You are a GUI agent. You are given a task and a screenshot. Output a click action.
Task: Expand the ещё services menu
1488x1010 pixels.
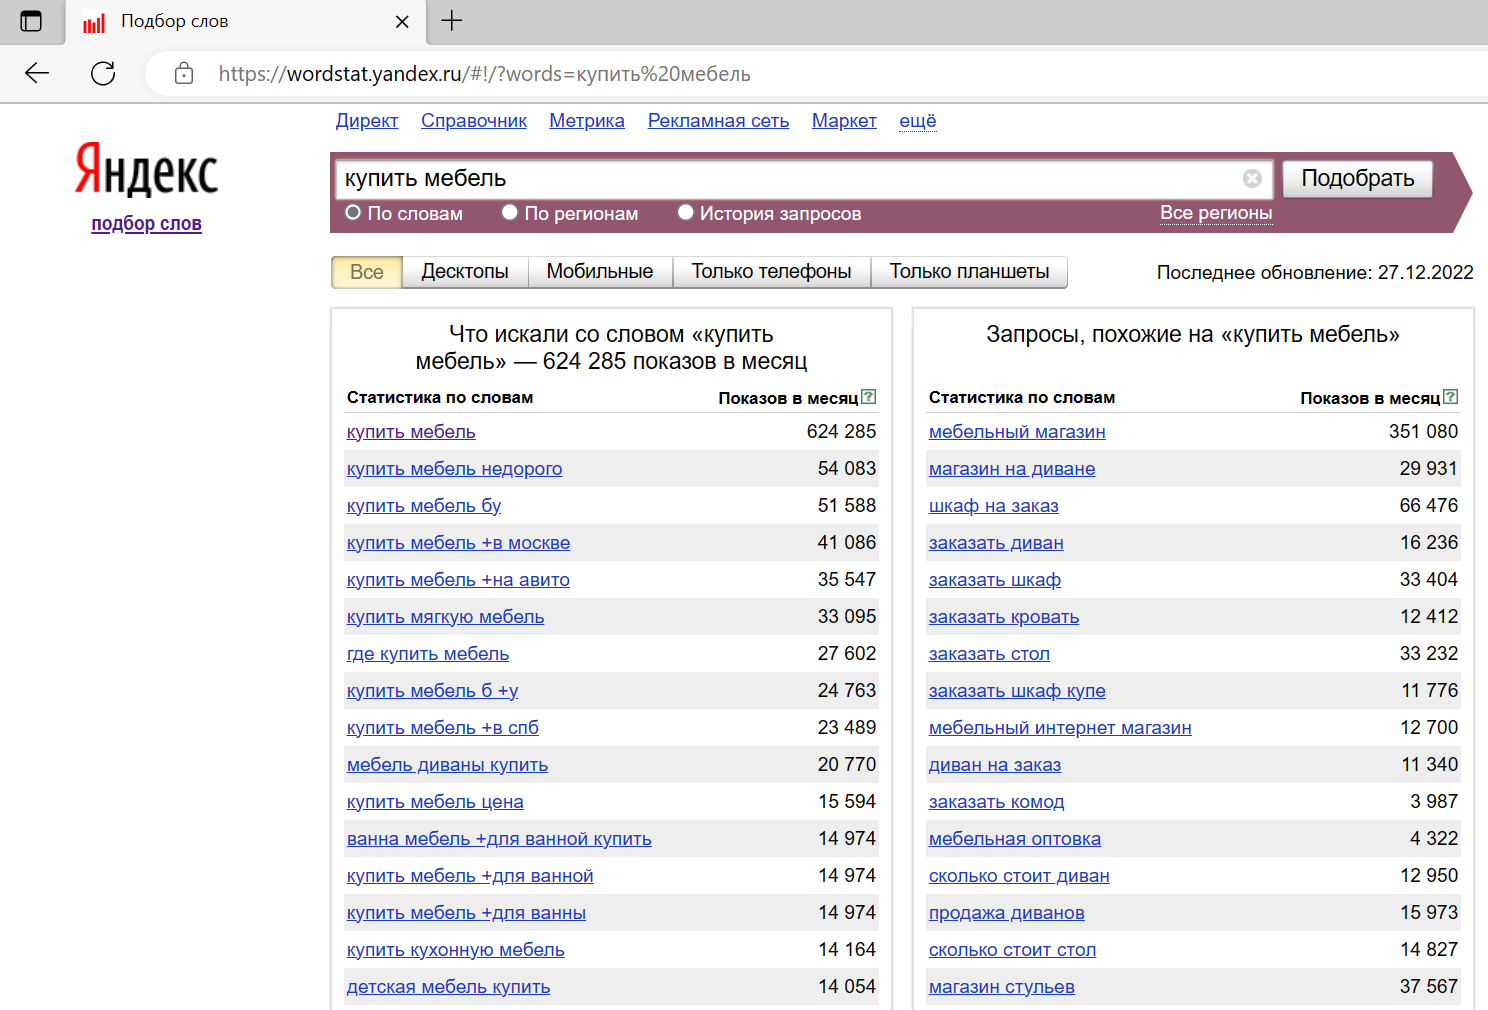pyautogui.click(x=918, y=121)
